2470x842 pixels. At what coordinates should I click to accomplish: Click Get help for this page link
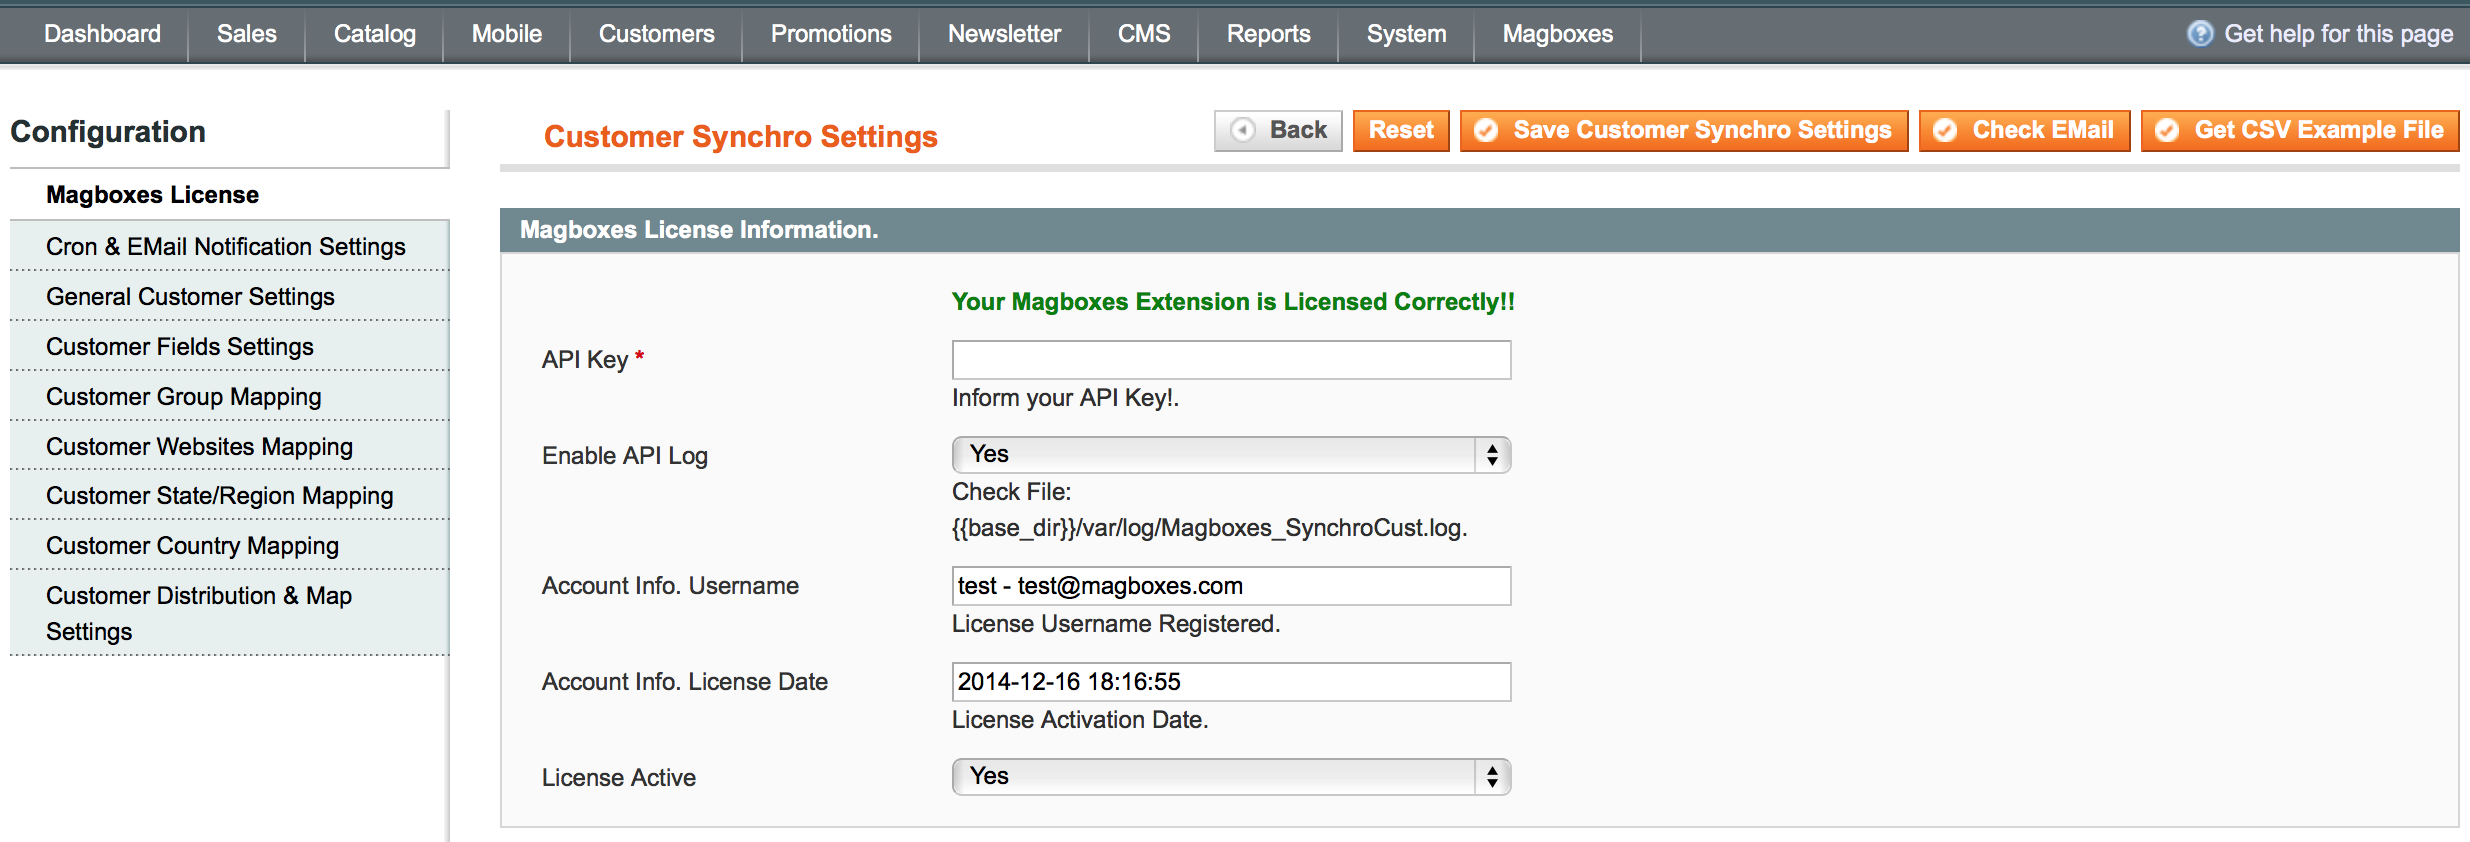click(x=2338, y=34)
